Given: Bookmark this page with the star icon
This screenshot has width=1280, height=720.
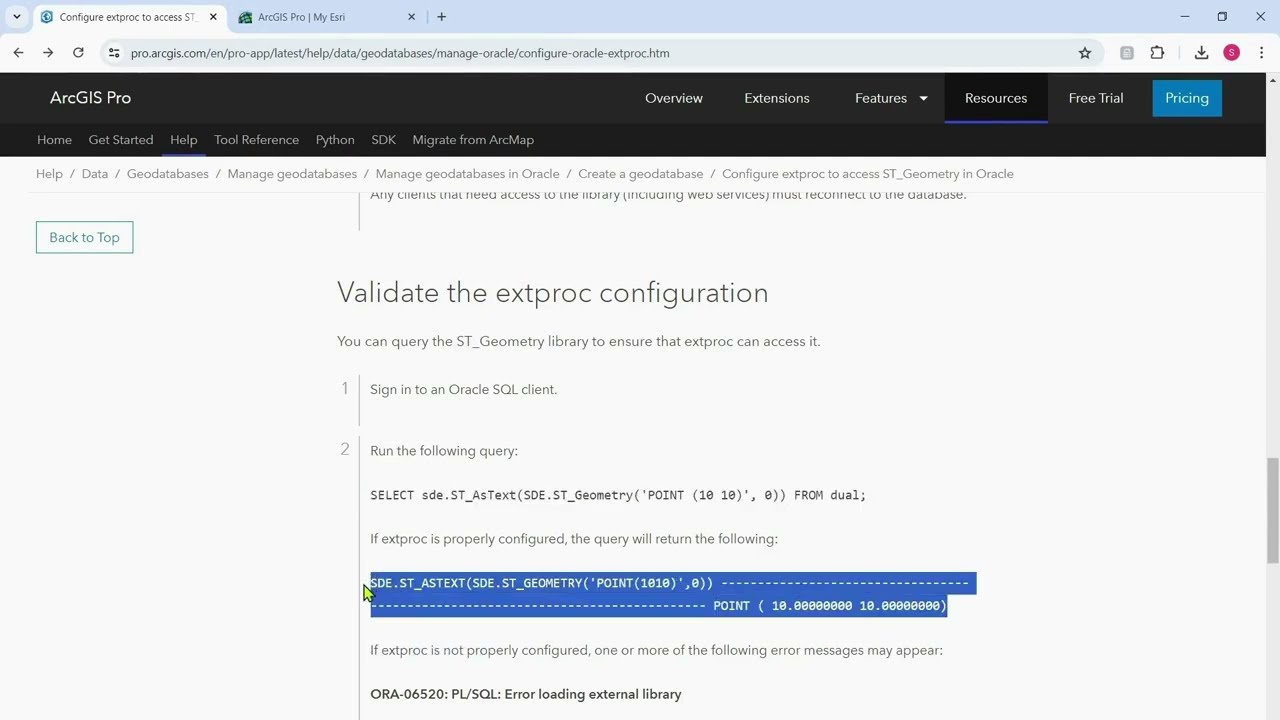Looking at the screenshot, I should 1085,53.
